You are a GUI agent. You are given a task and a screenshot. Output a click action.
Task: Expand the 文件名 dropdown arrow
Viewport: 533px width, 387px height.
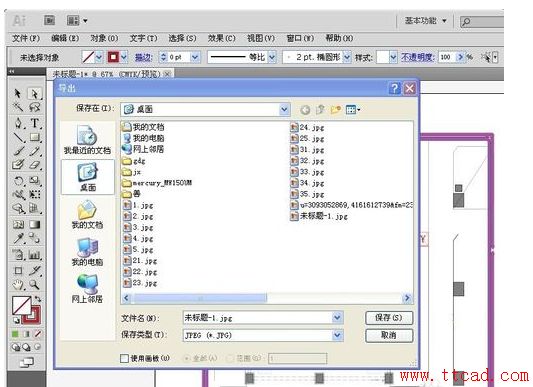click(337, 318)
